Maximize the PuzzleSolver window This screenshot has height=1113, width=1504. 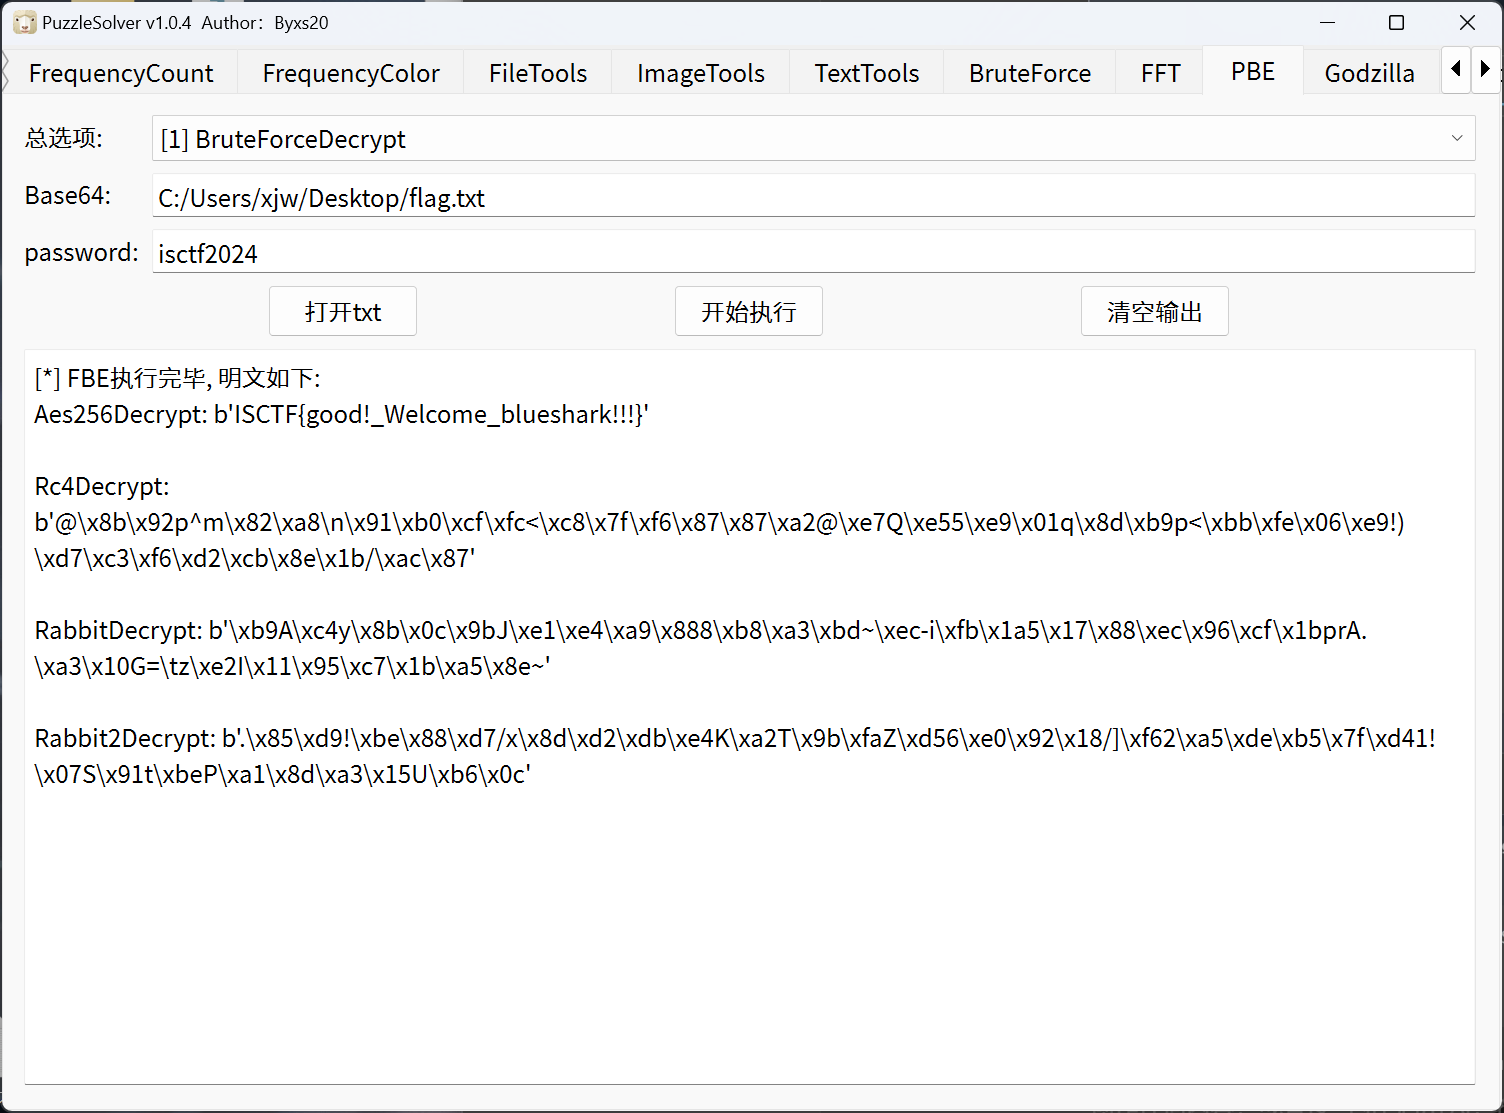[1397, 22]
